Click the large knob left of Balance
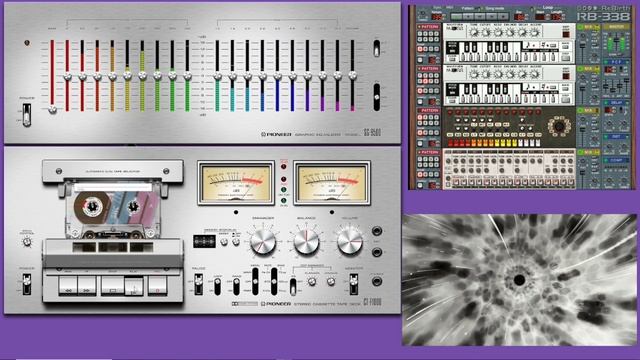This screenshot has height=360, width=640. pos(263,241)
